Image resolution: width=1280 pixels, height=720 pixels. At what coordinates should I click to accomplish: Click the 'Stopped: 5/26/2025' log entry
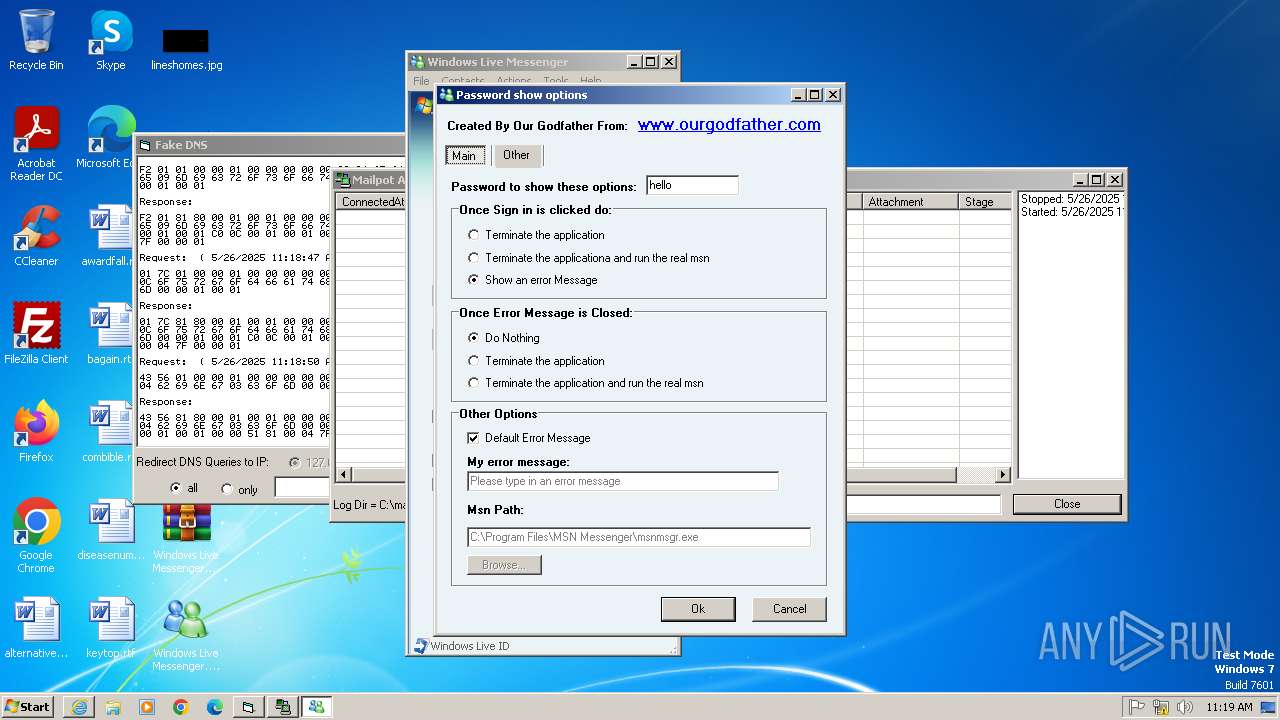[1072, 199]
